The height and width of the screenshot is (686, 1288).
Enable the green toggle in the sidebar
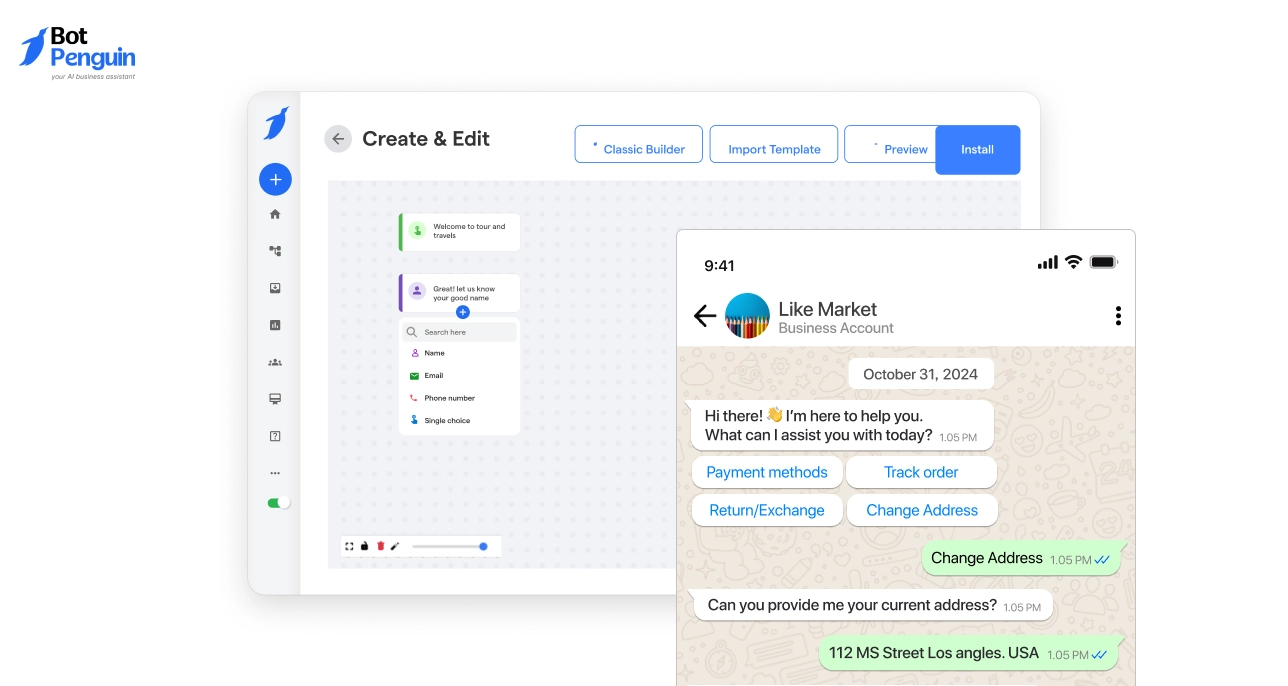pos(277,502)
